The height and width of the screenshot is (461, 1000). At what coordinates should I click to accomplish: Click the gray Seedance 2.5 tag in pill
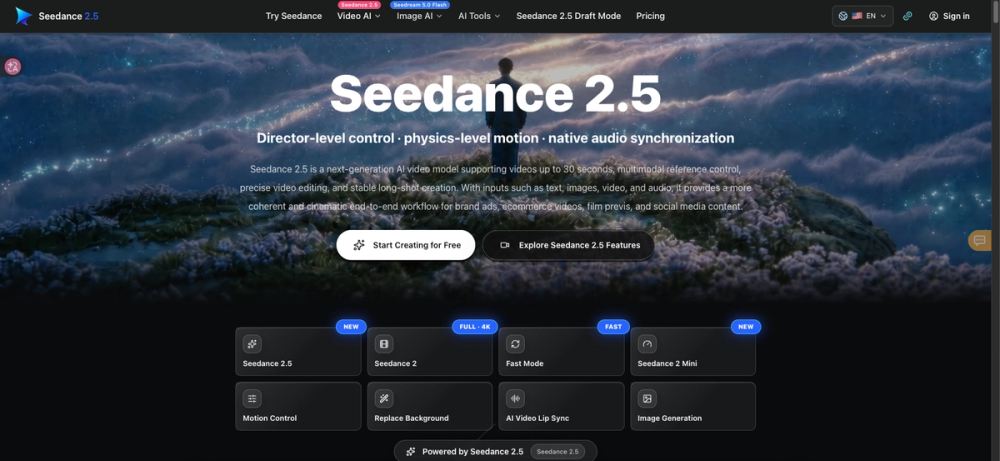pyautogui.click(x=557, y=451)
